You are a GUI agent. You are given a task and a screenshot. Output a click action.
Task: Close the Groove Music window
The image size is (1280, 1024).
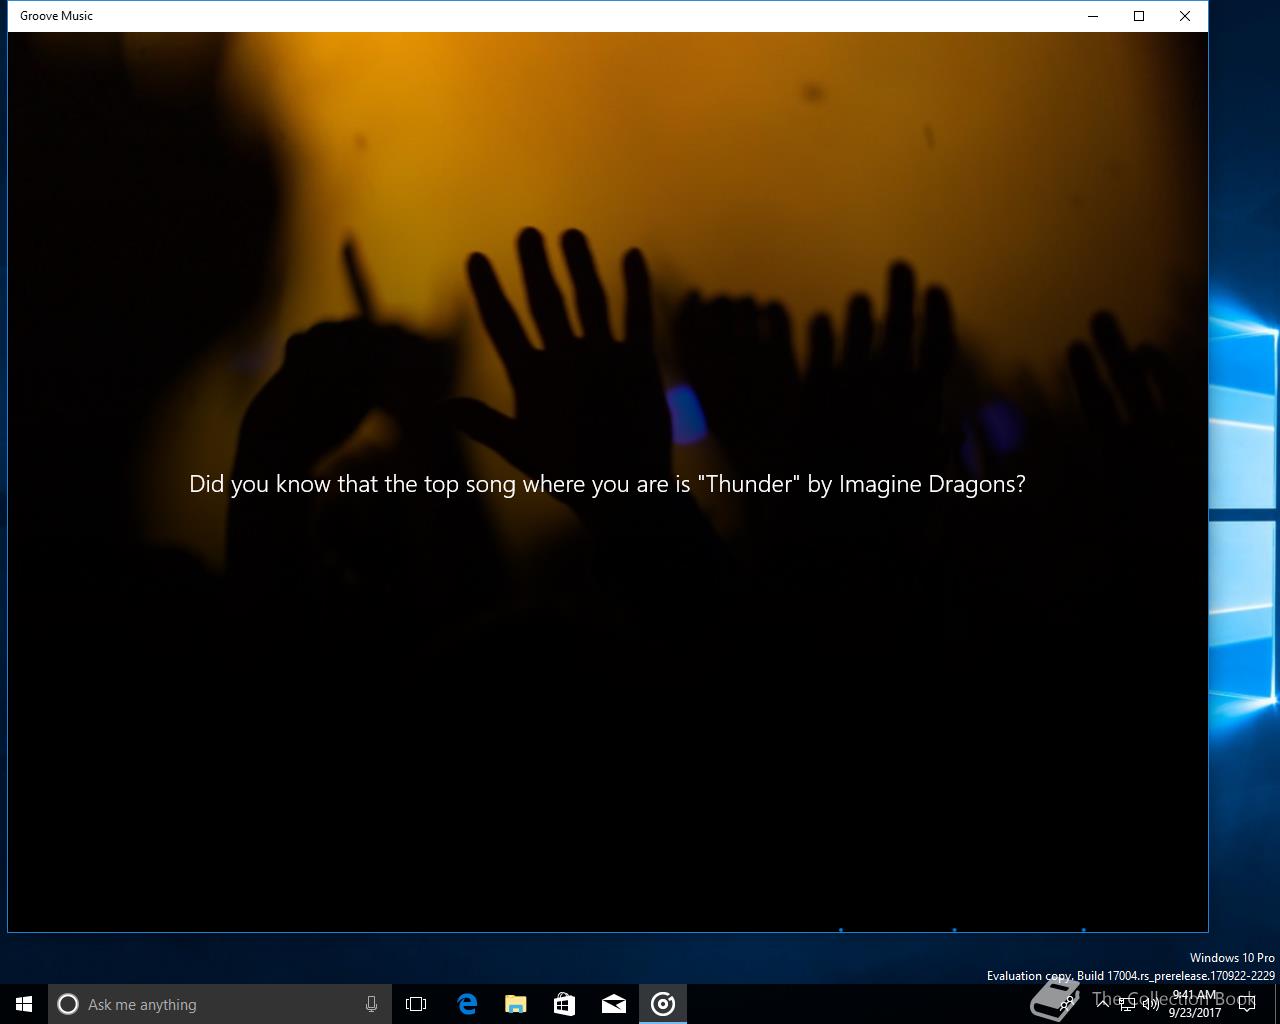tap(1185, 16)
